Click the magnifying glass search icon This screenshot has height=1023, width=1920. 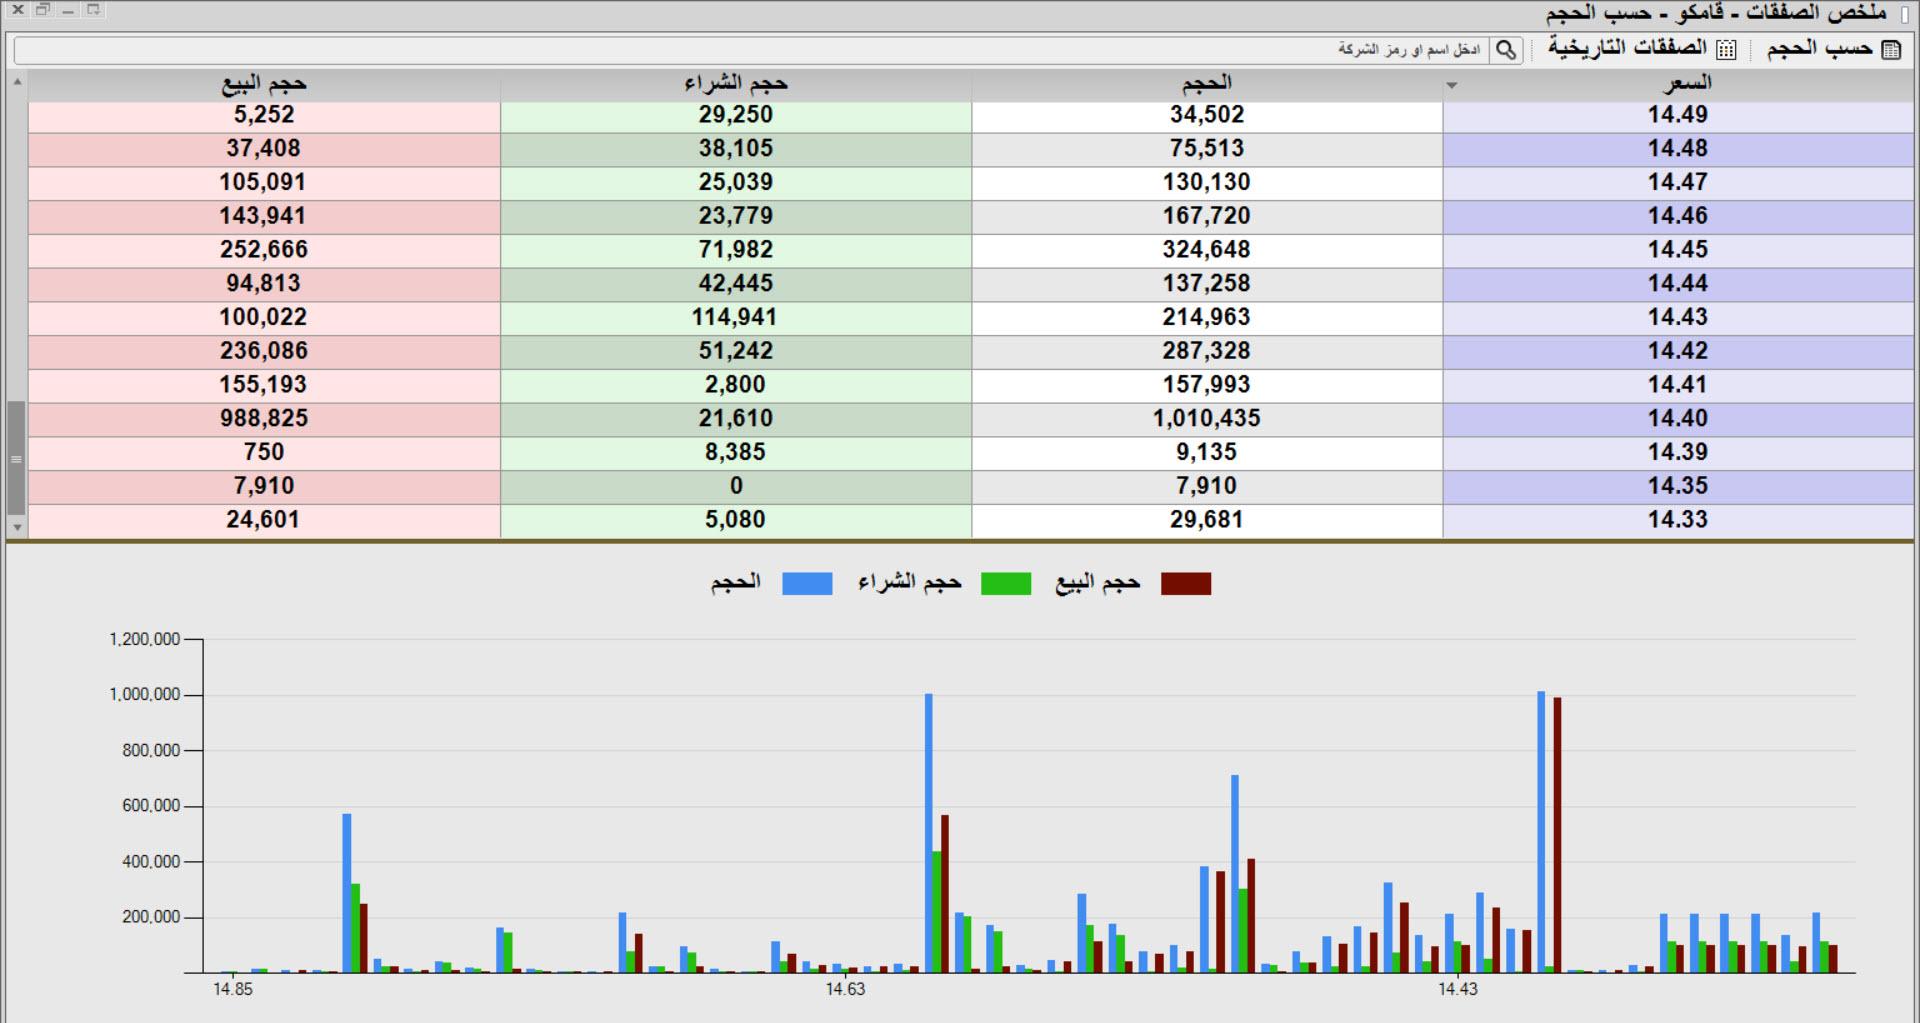click(1506, 50)
